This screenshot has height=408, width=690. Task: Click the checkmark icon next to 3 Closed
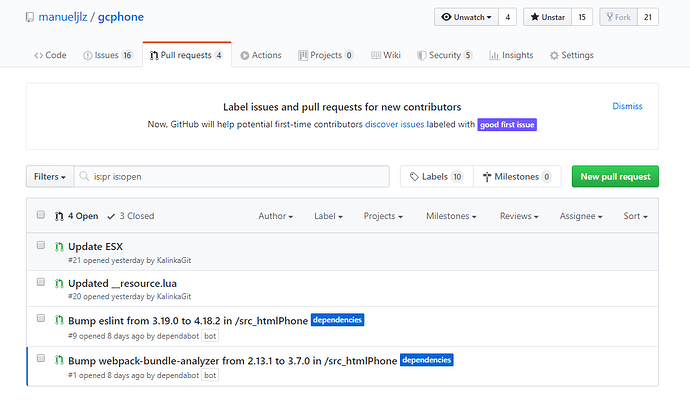111,216
